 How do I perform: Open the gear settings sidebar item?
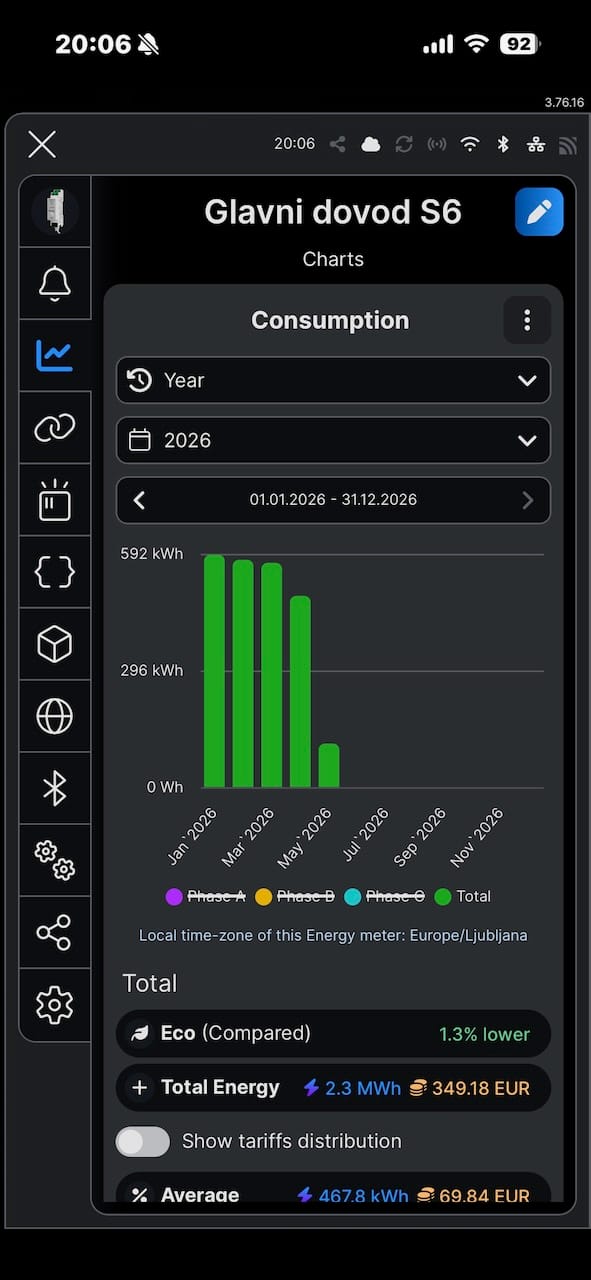click(x=55, y=1004)
